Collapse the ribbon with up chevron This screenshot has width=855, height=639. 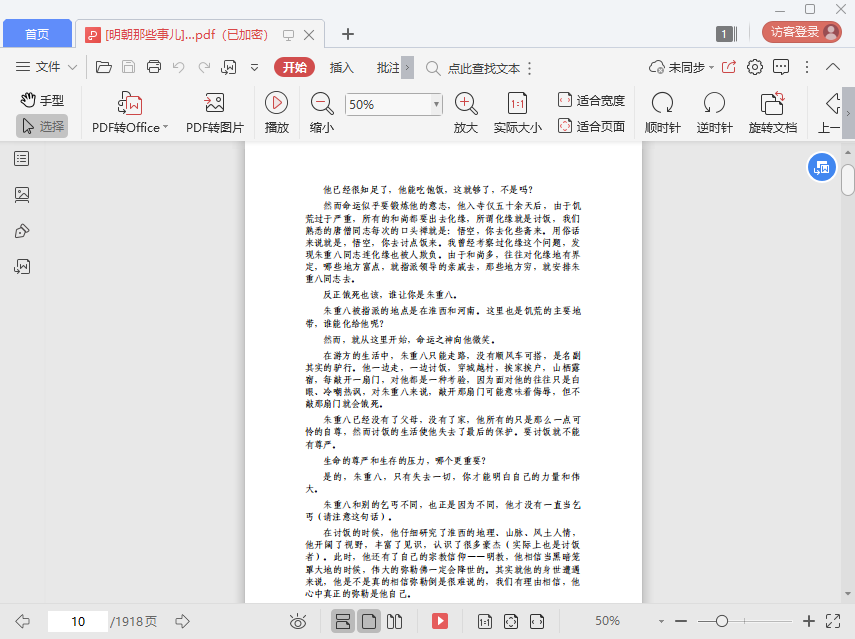tap(833, 67)
